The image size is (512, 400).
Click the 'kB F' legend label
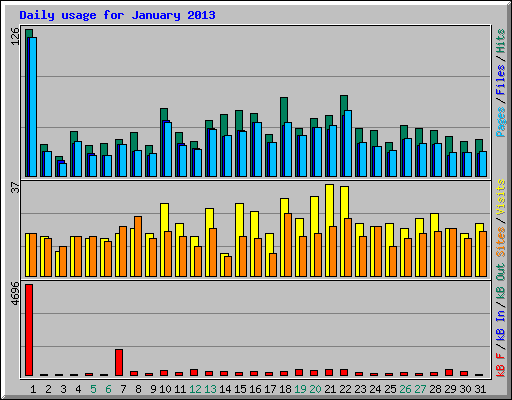500,364
